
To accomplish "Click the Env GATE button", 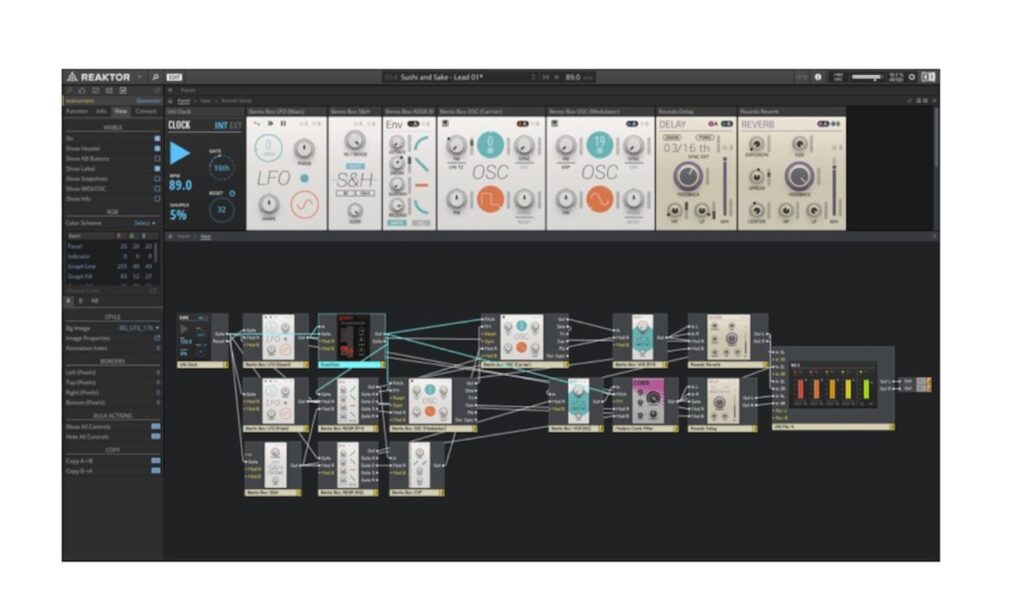I will (x=396, y=223).
